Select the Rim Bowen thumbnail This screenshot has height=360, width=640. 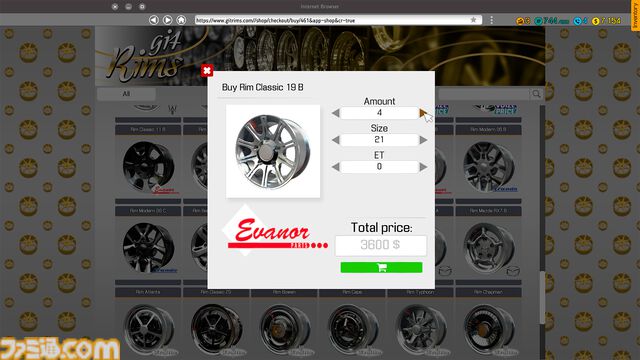(x=284, y=329)
